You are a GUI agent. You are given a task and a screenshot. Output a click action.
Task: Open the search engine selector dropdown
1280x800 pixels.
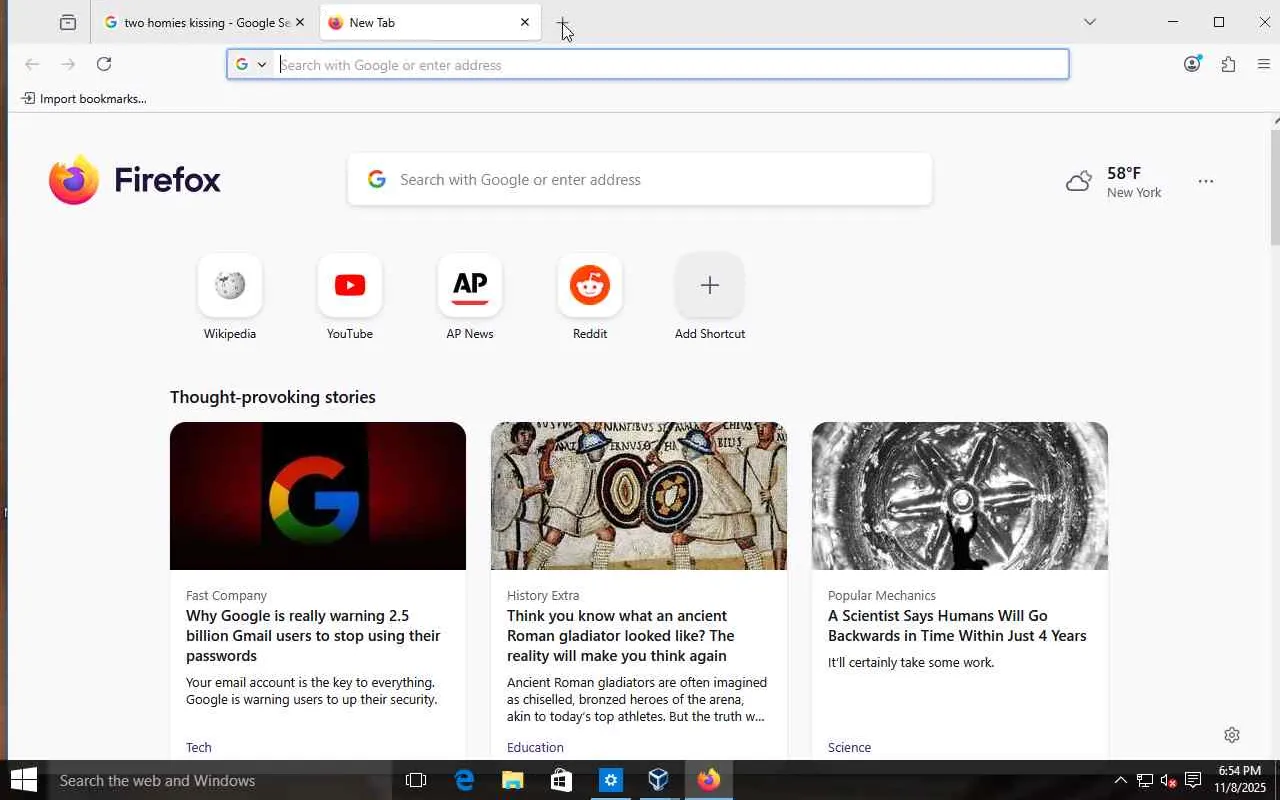point(251,64)
